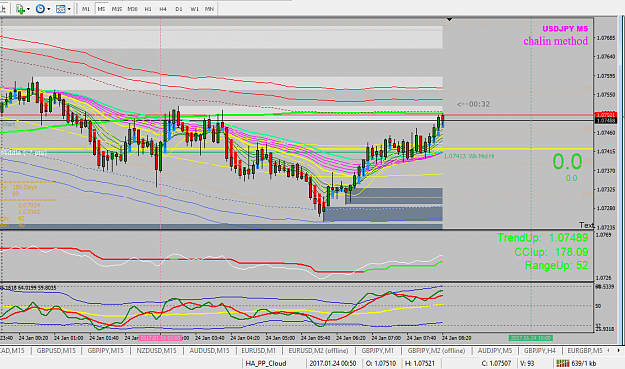The width and height of the screenshot is (625, 369).
Task: Open the GBPJPY,M15 chart tab
Action: point(106,351)
